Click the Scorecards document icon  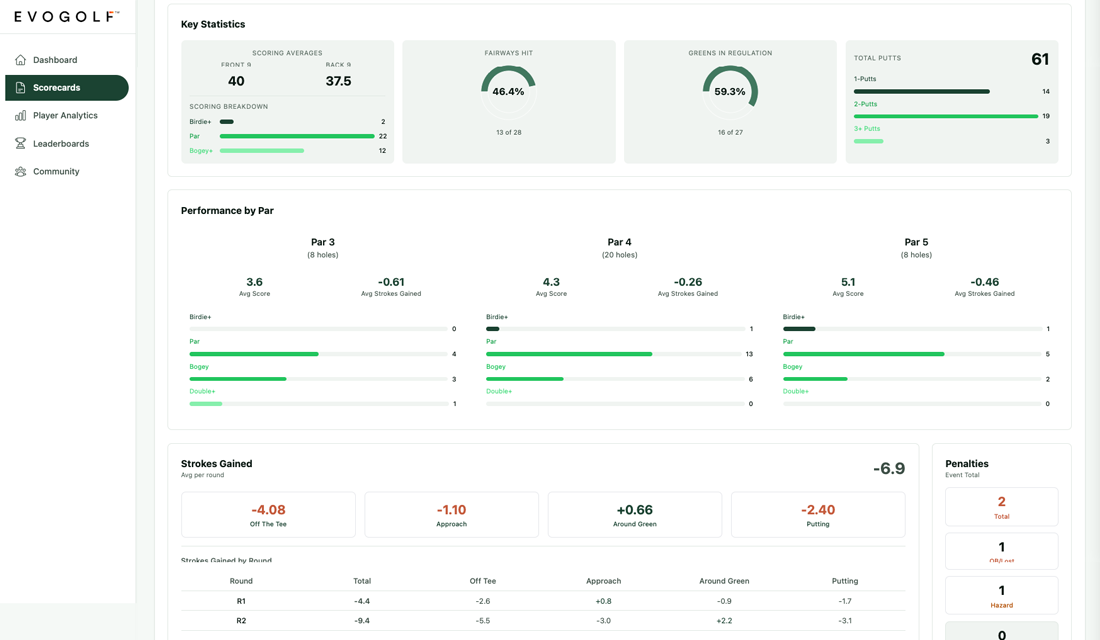tap(20, 88)
